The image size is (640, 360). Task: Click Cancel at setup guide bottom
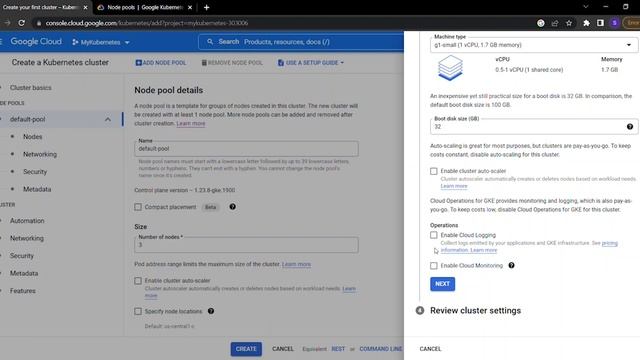(x=430, y=349)
